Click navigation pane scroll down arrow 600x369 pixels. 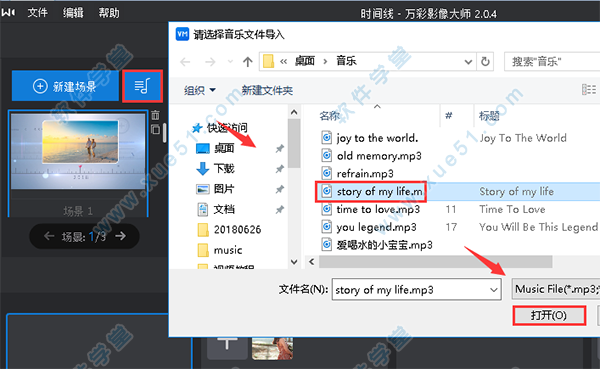point(294,262)
